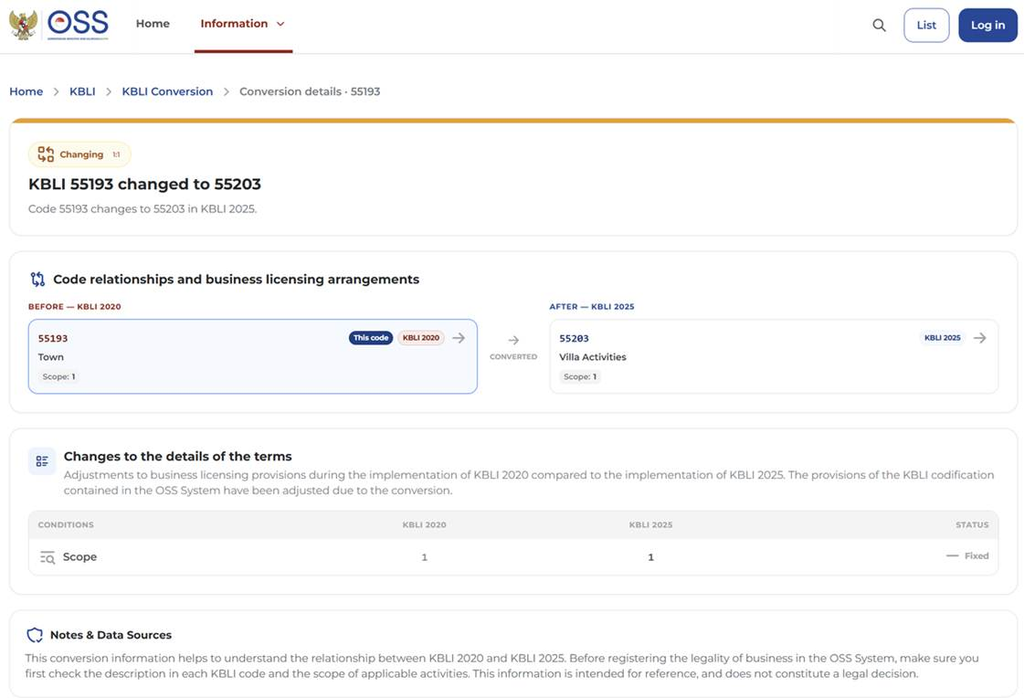Image resolution: width=1024 pixels, height=698 pixels.
Task: Click the Scope row search-list icon
Action: (47, 558)
